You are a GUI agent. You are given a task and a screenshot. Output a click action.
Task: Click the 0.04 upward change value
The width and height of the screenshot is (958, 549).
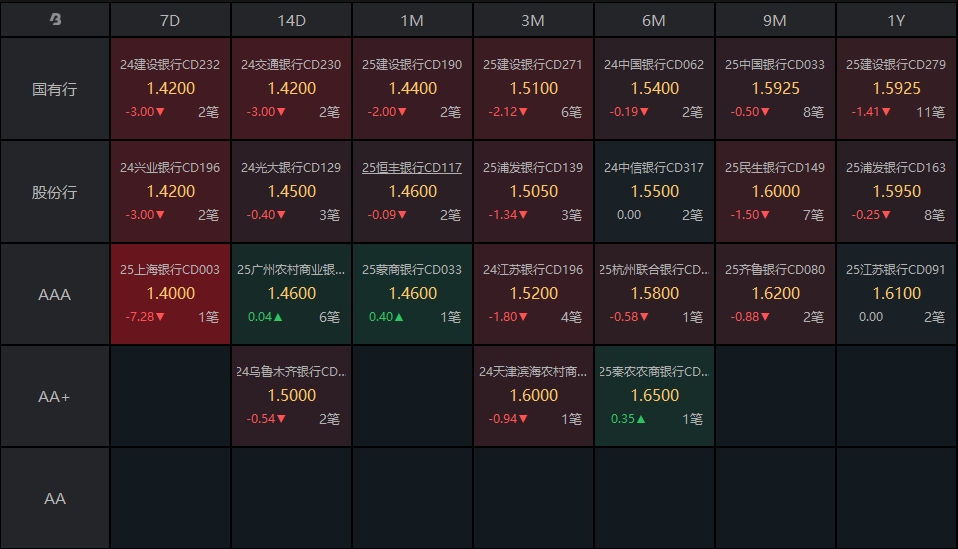[x=265, y=317]
